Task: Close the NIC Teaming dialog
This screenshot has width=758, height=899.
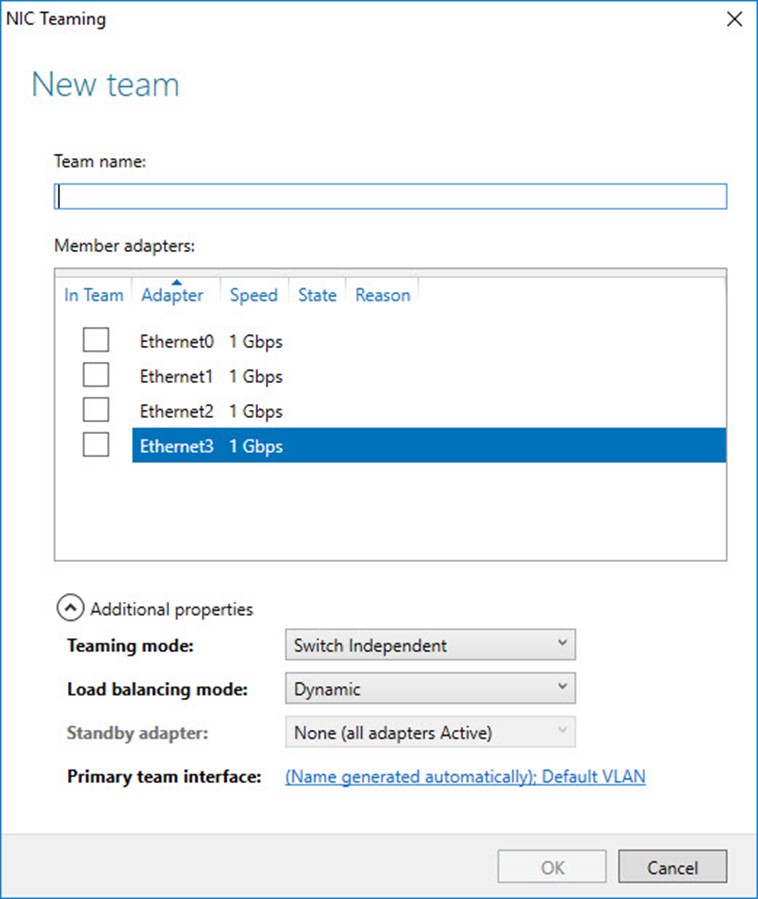Action: point(734,19)
